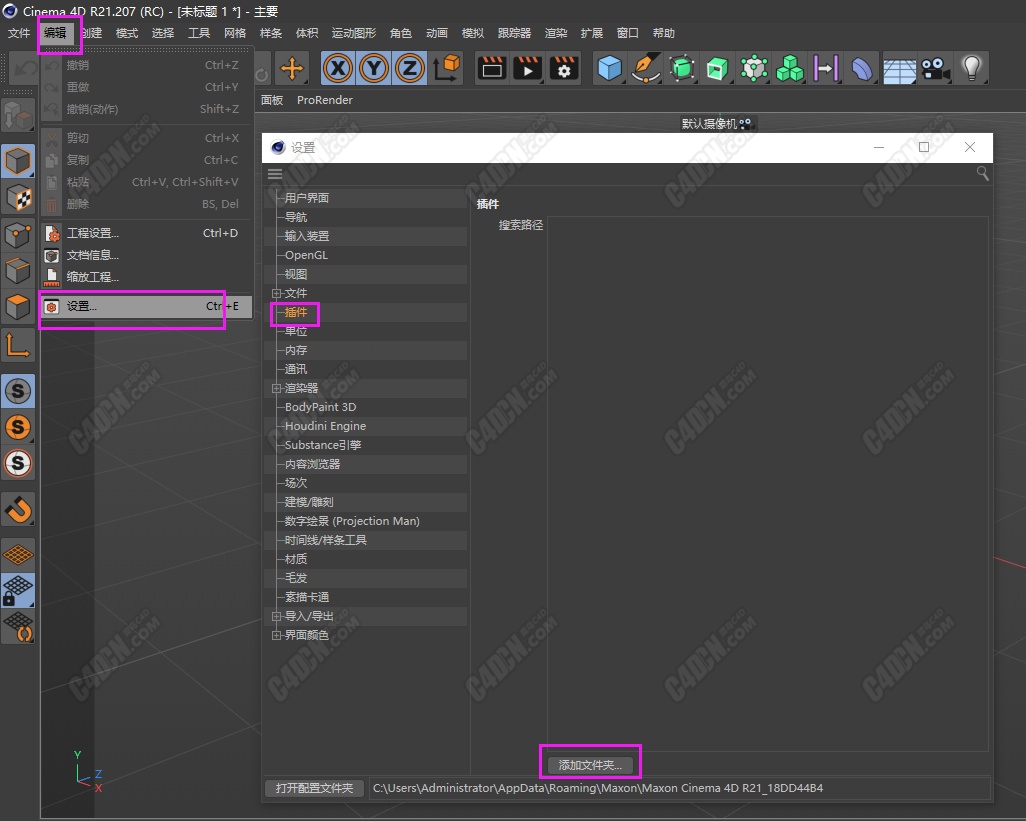Switch to Polygons mode
The width and height of the screenshot is (1026, 821).
point(18,307)
